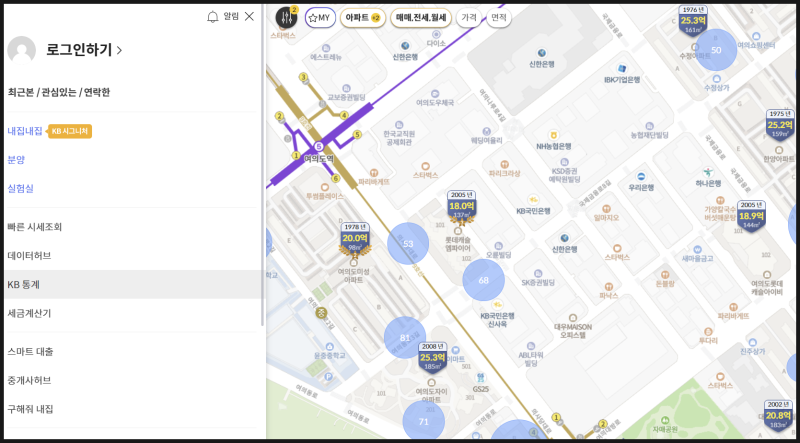Viewport: 800px width, 443px height.
Task: Open 세금계산기 menu item
Action: (x=29, y=313)
